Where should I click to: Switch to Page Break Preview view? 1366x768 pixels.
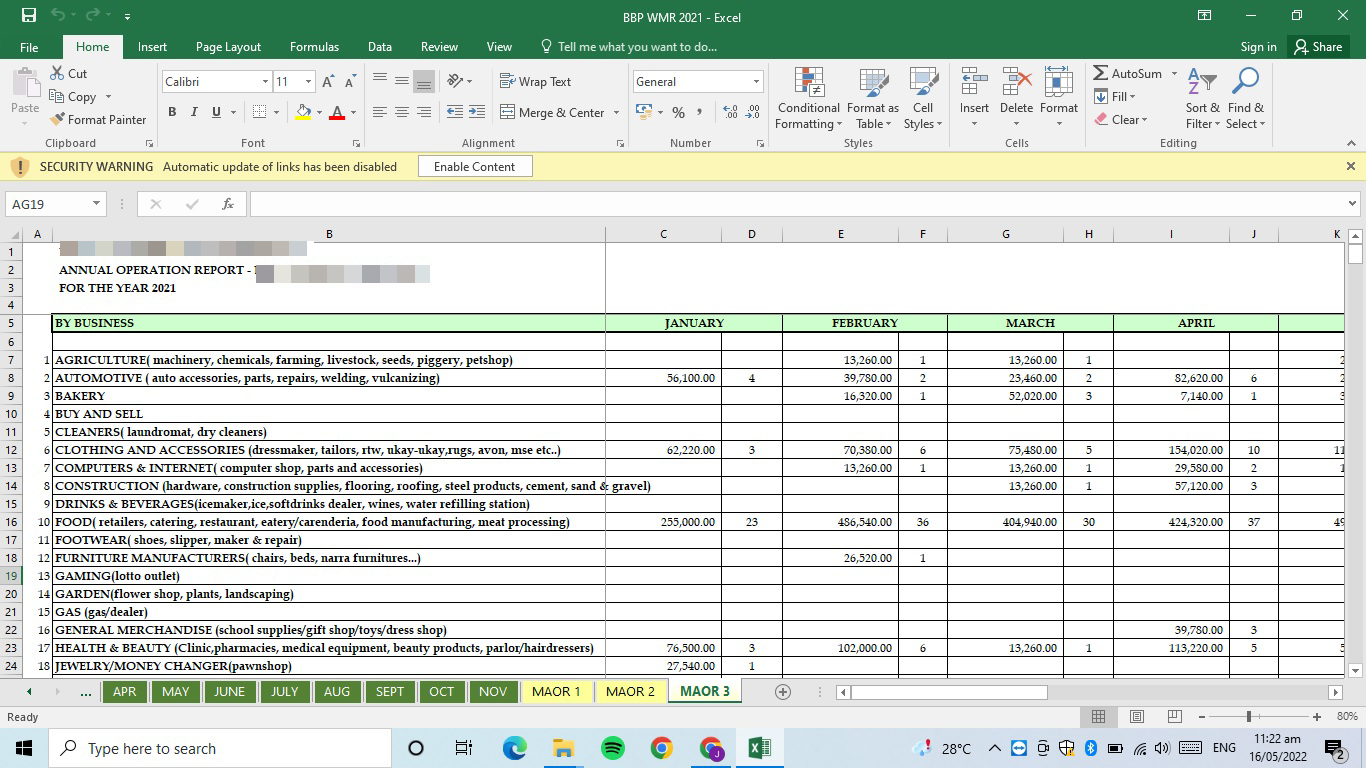coord(1175,717)
